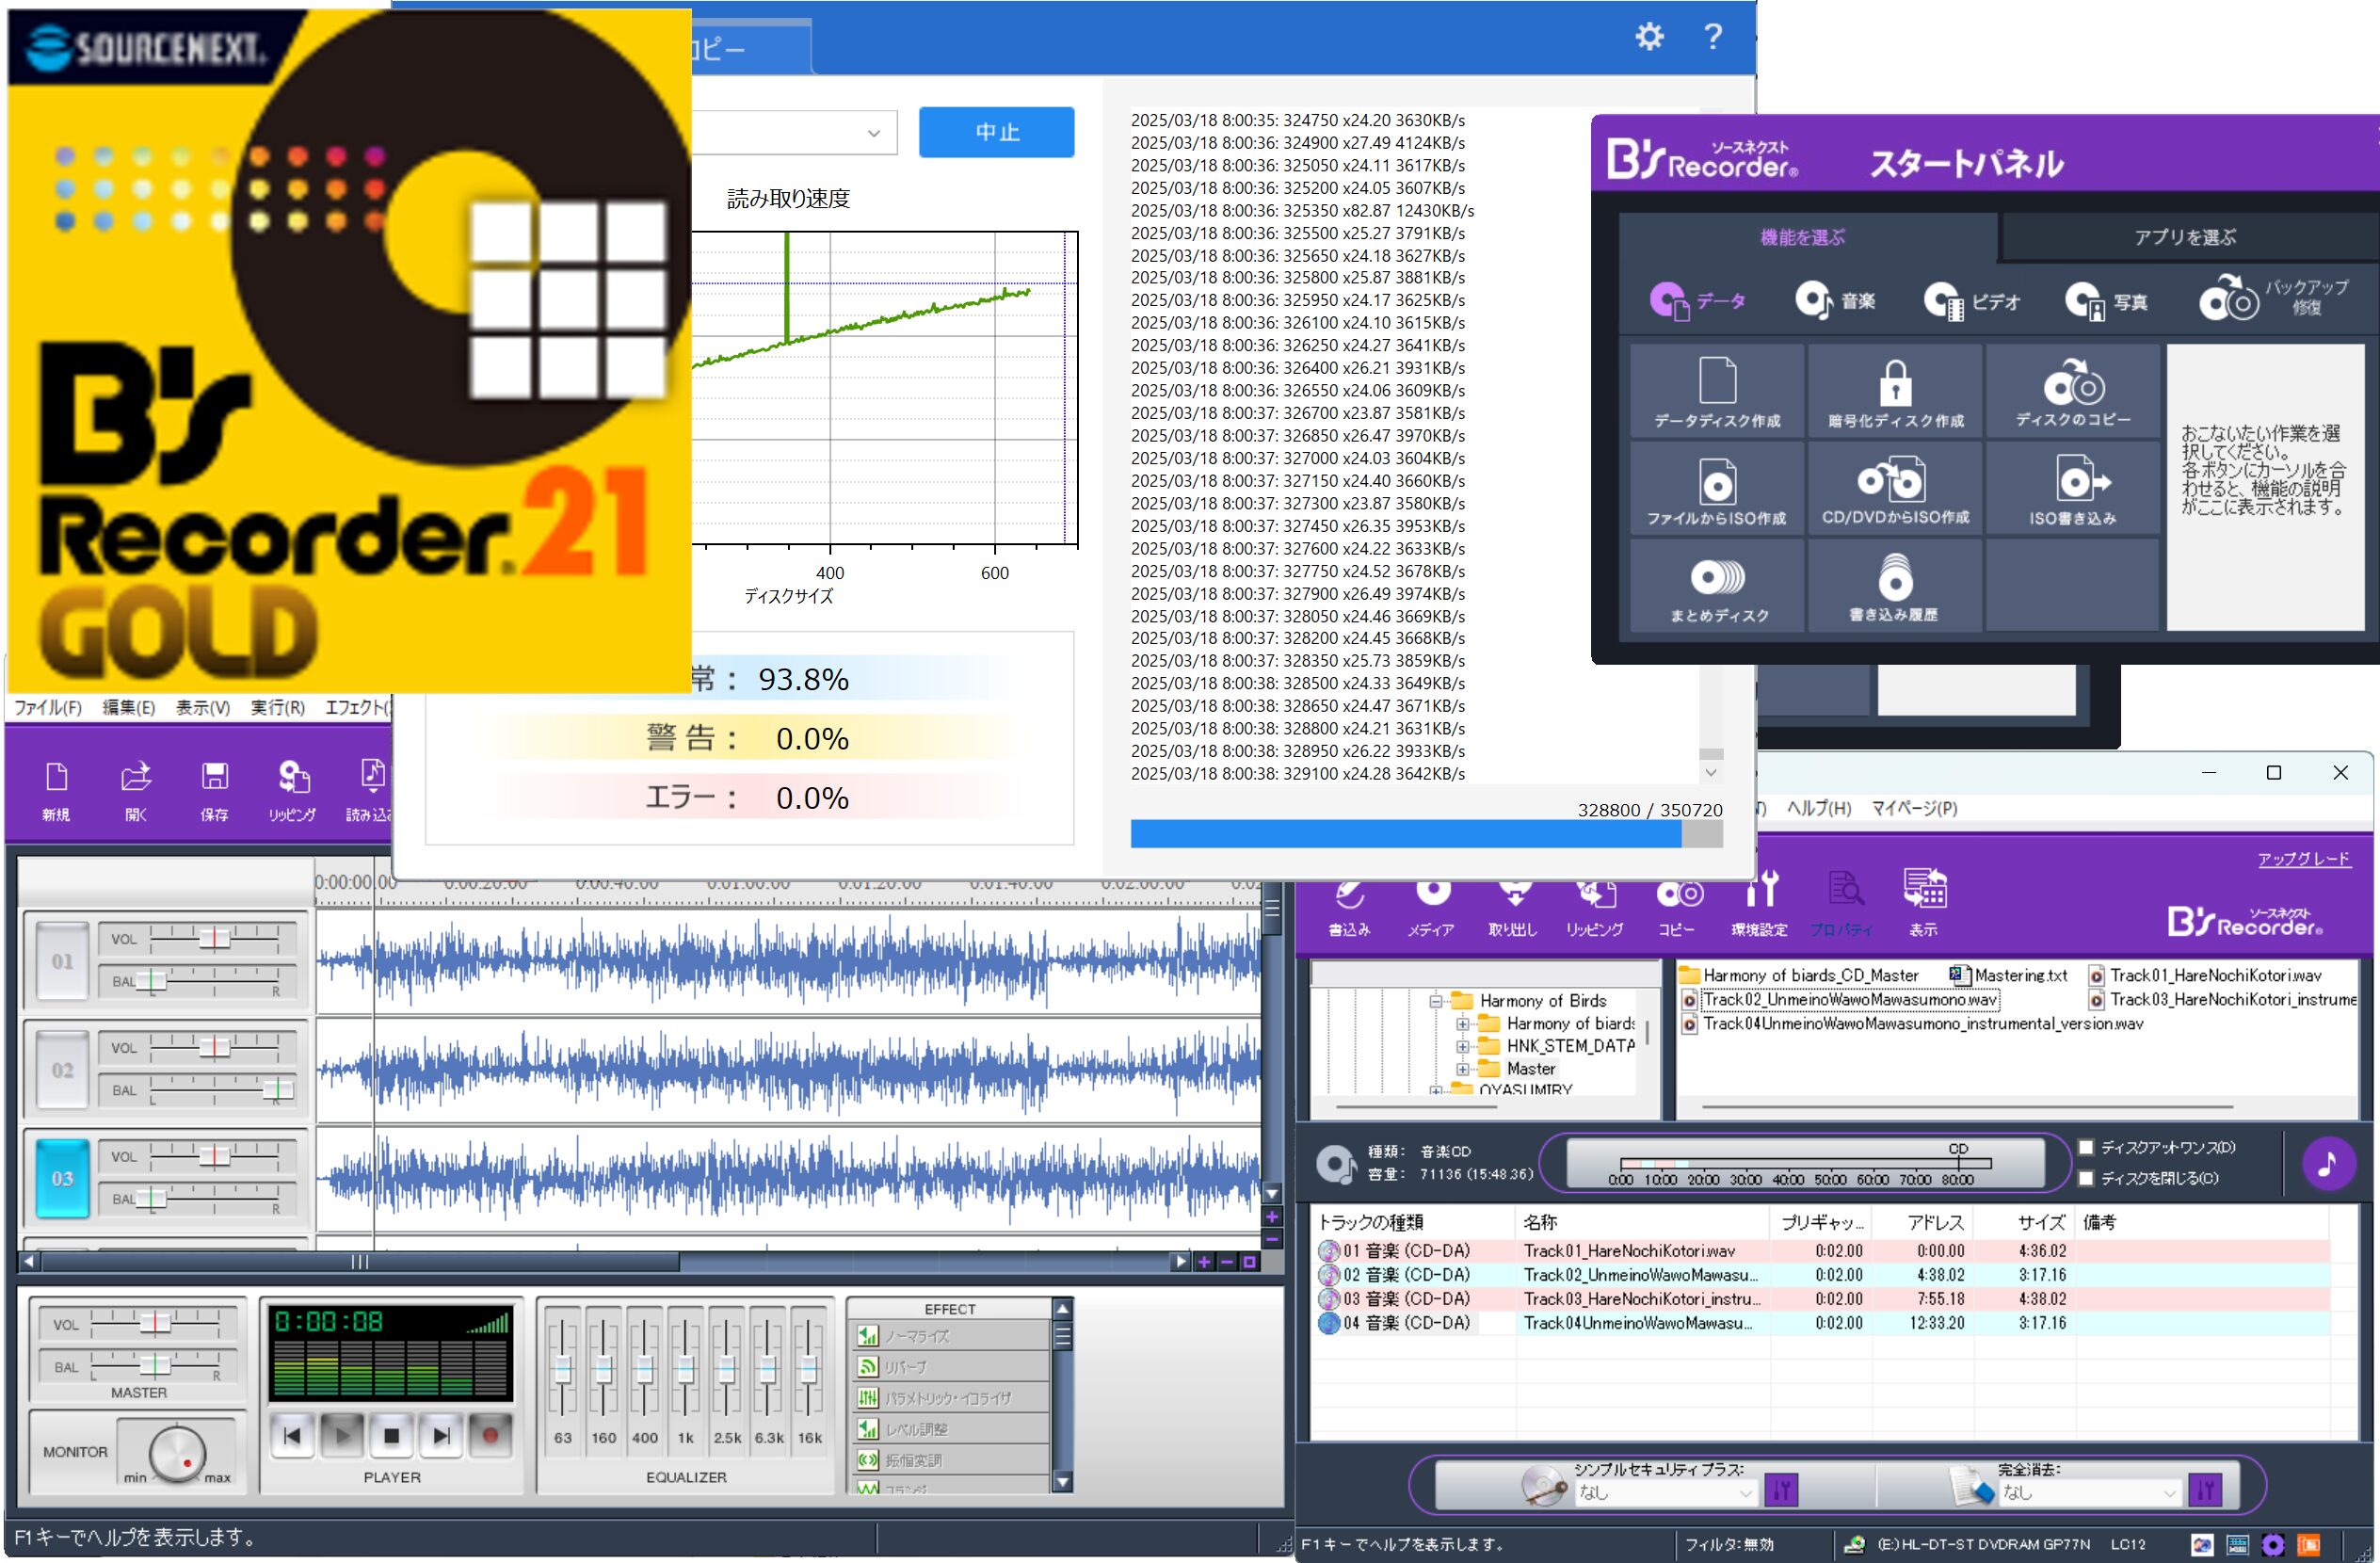Click down arrow of EFFECT list scrollbar
2380x1563 pixels.
1063,1482
